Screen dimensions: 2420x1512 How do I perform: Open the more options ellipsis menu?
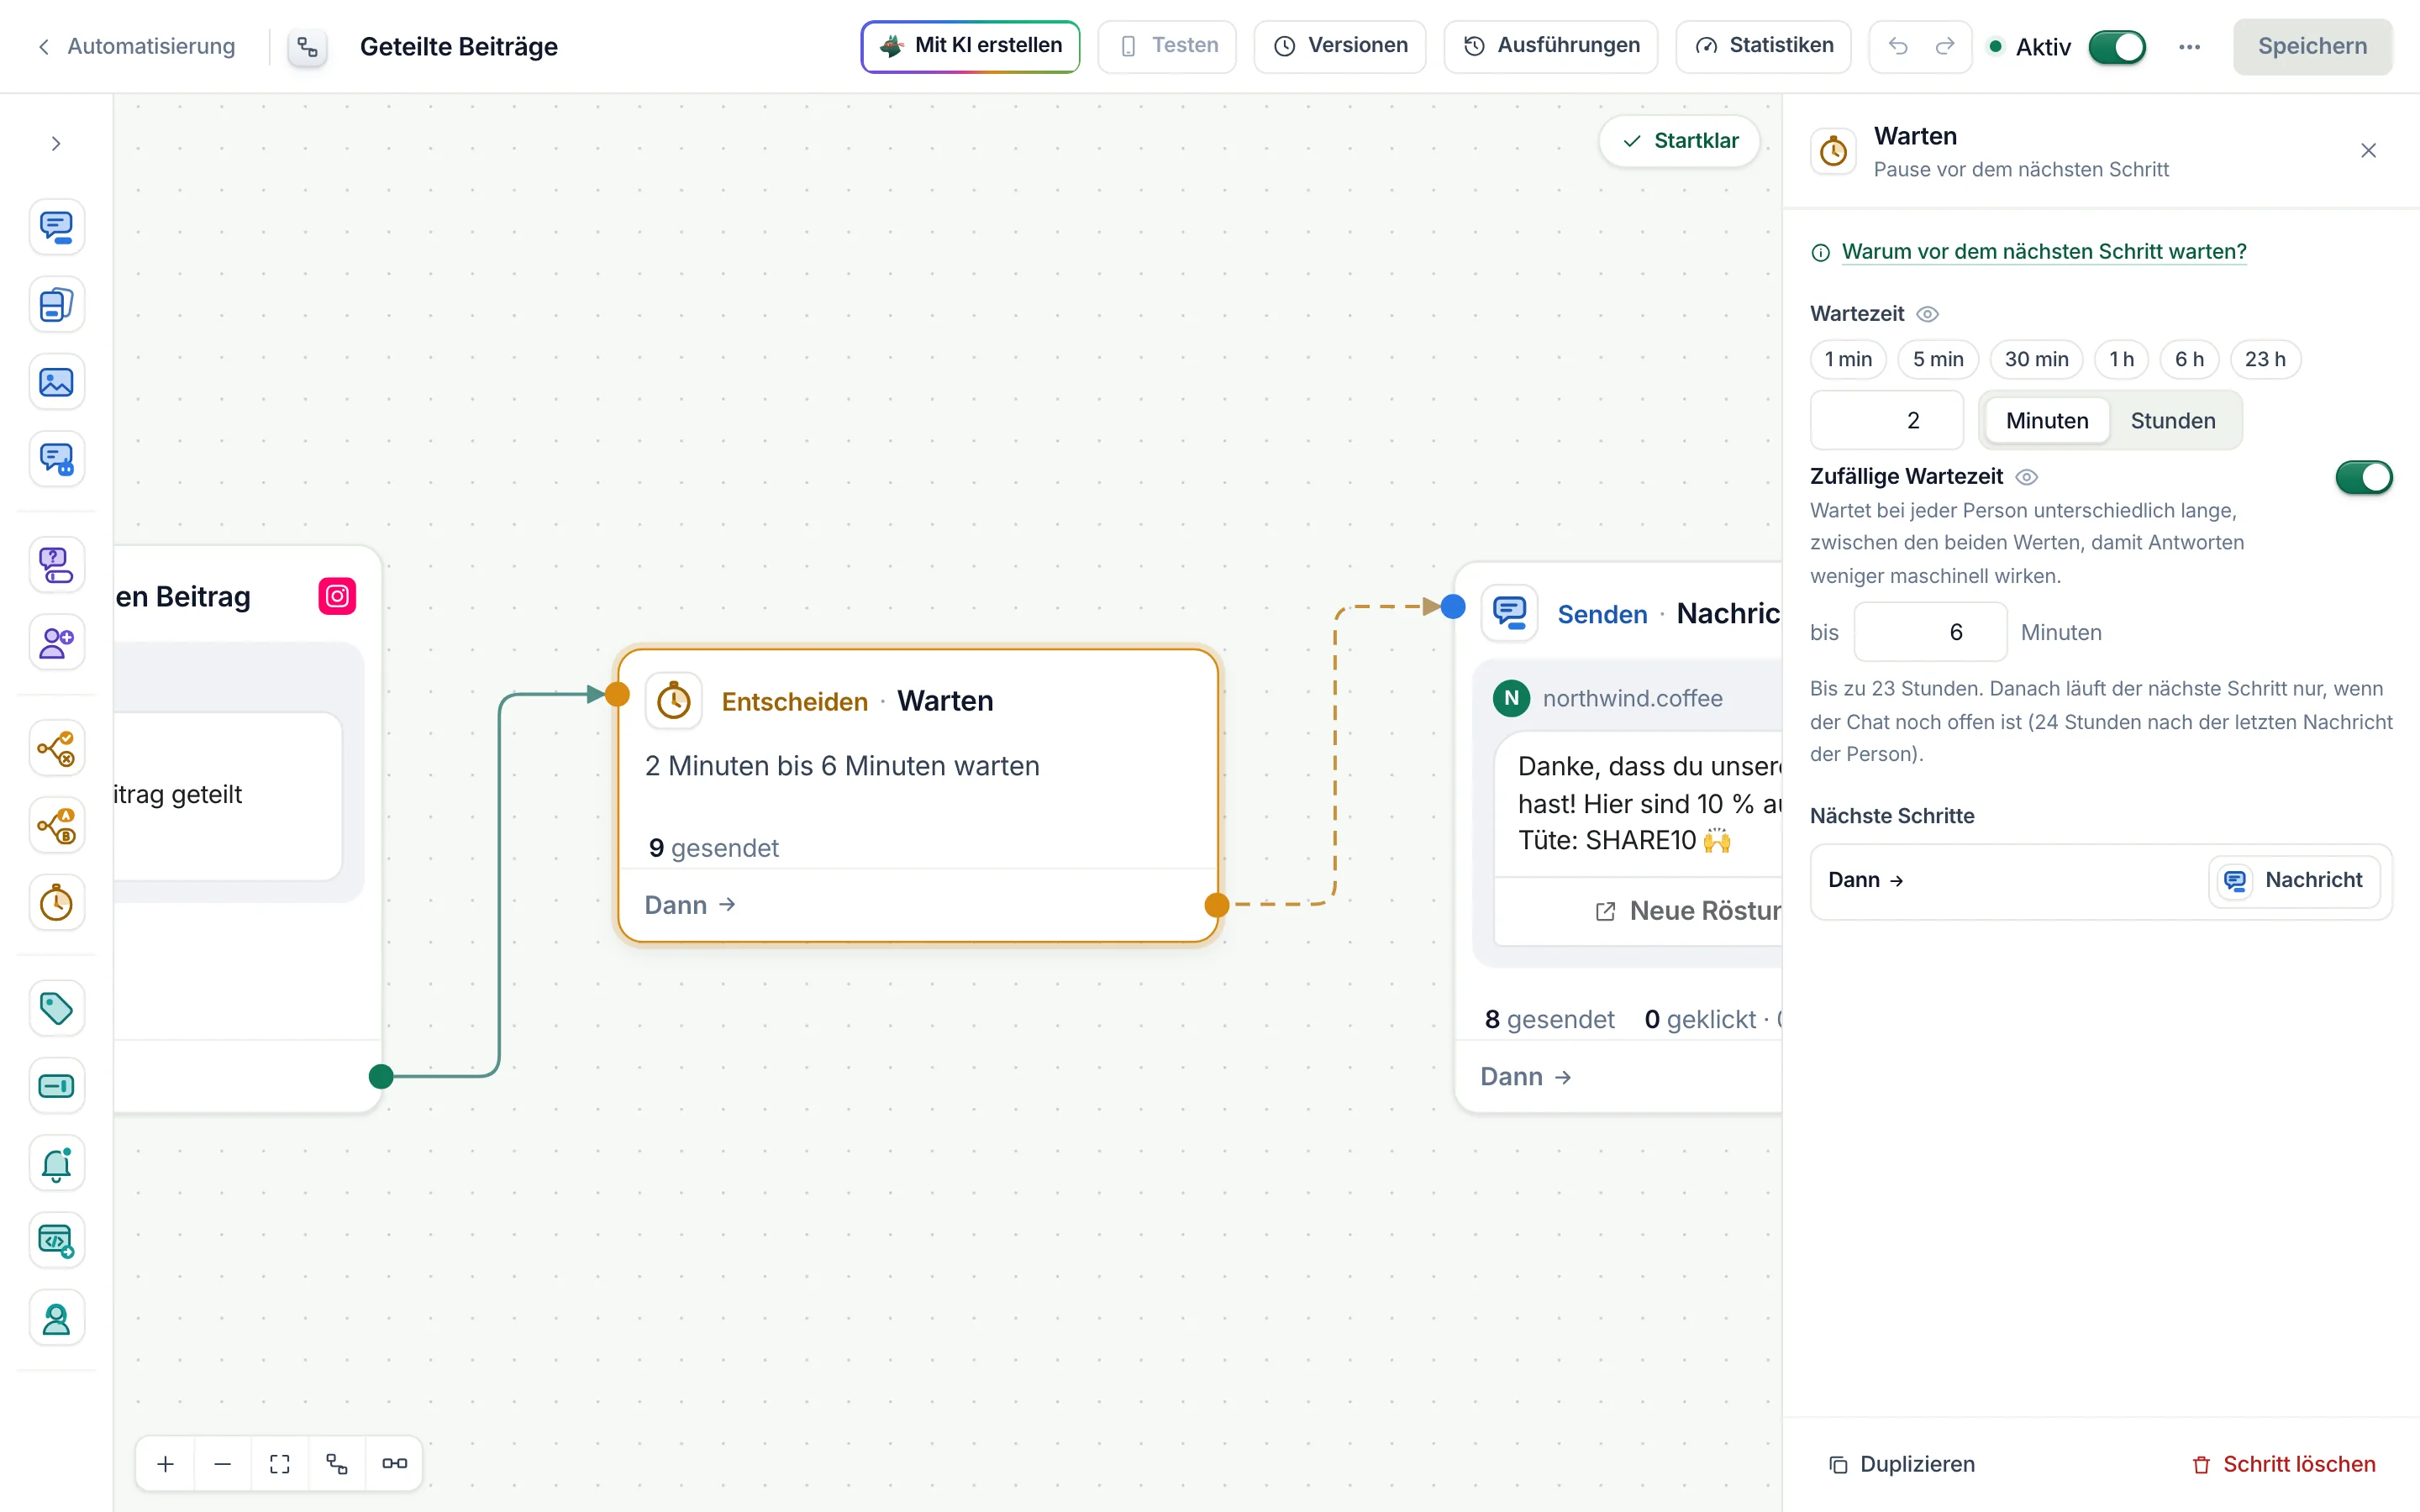coord(2190,47)
